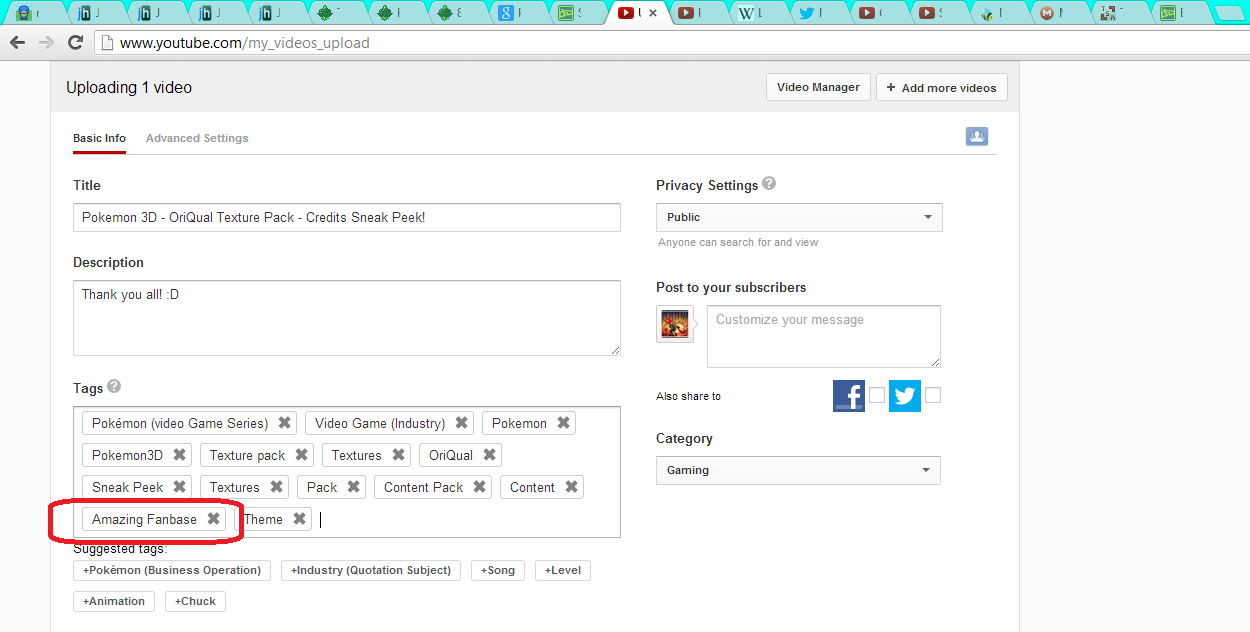The width and height of the screenshot is (1250, 632).
Task: Expand the Gaming category dropdown
Action: (x=798, y=470)
